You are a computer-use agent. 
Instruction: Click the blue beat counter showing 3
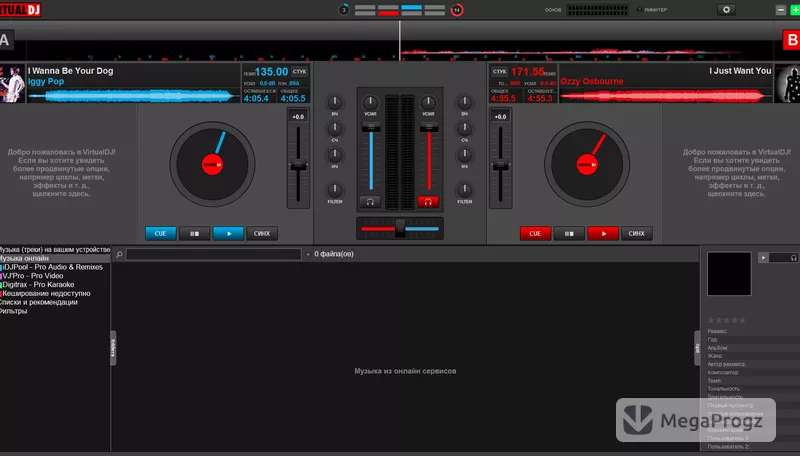[x=344, y=10]
